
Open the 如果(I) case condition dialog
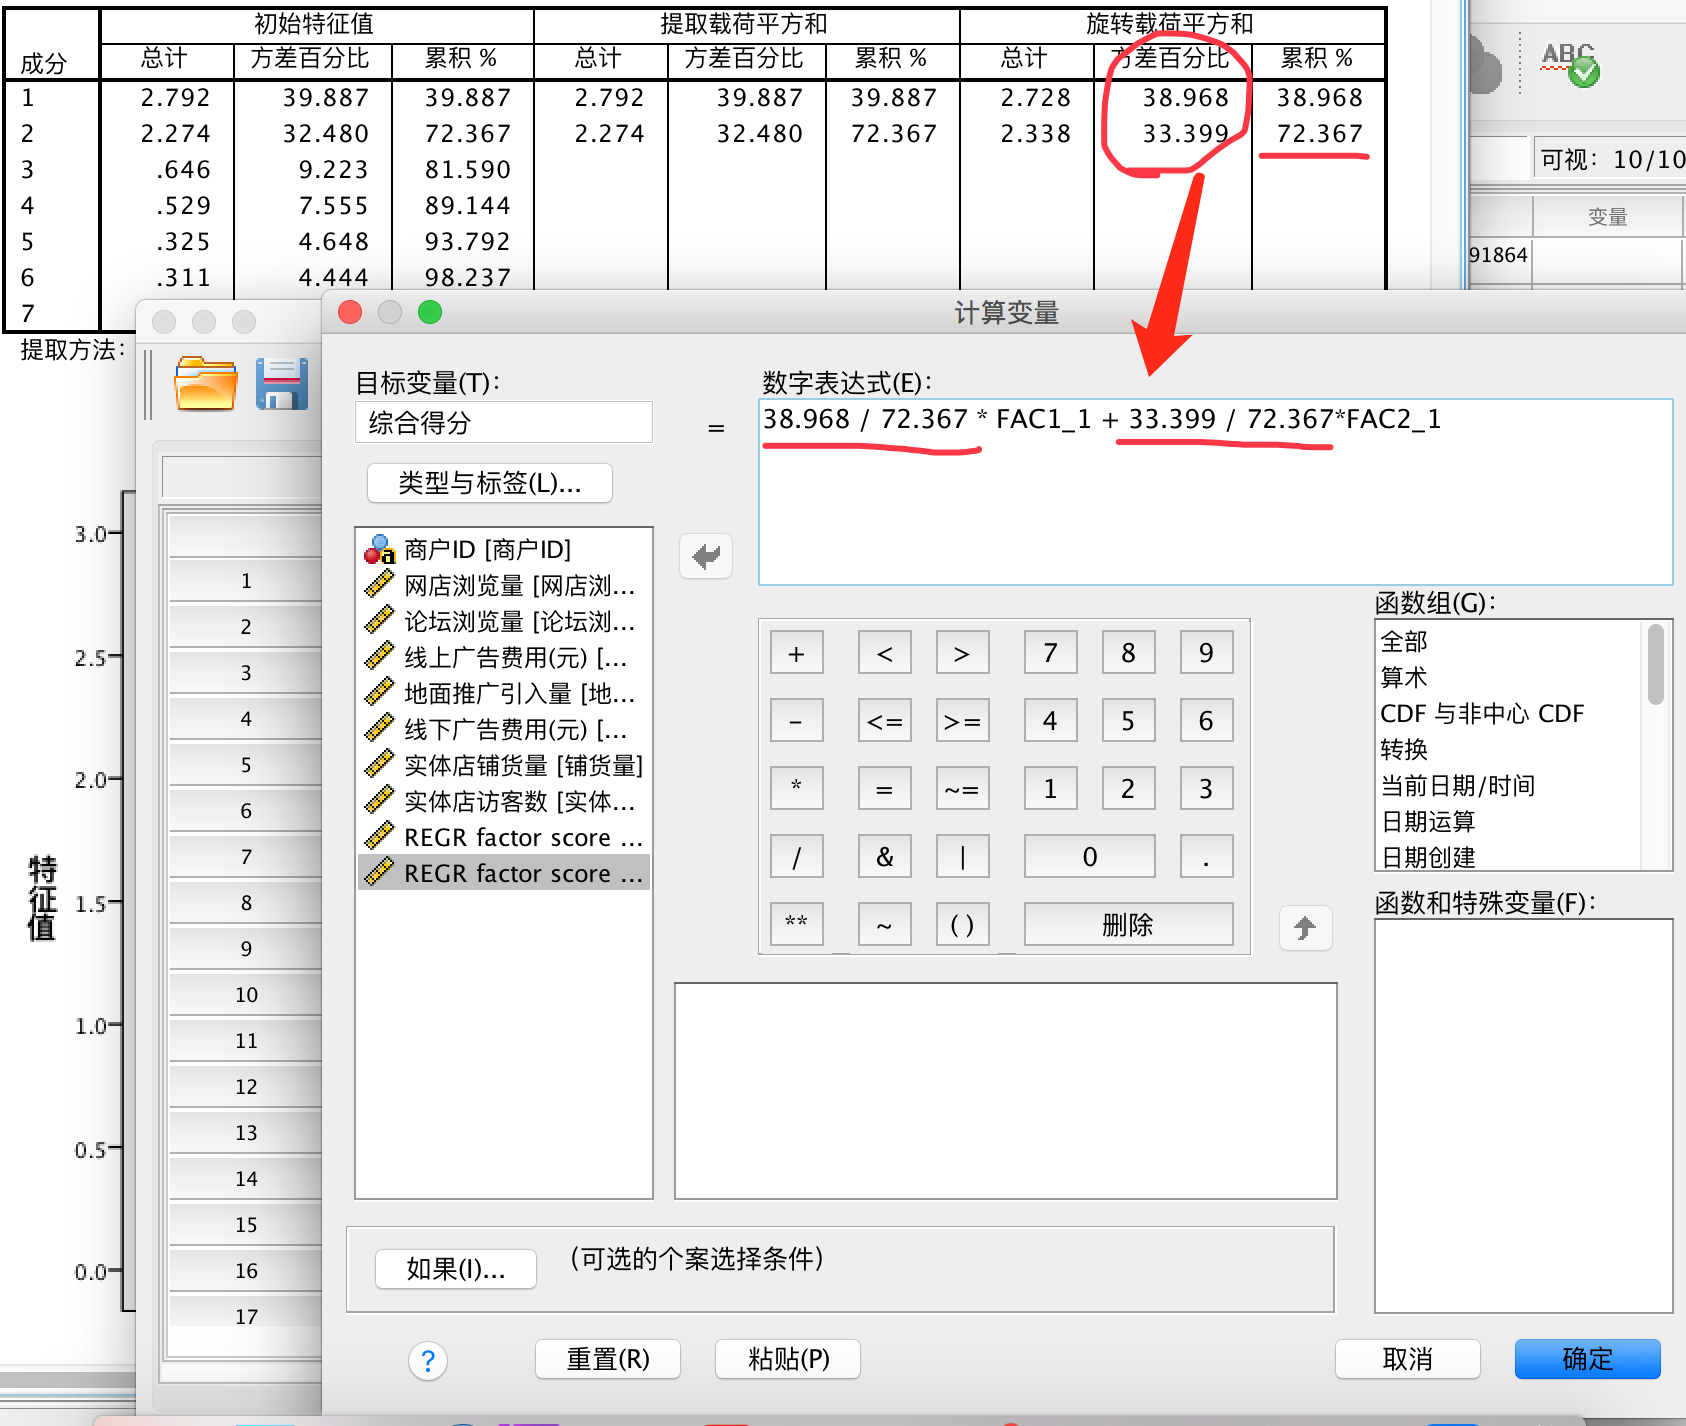click(x=455, y=1269)
